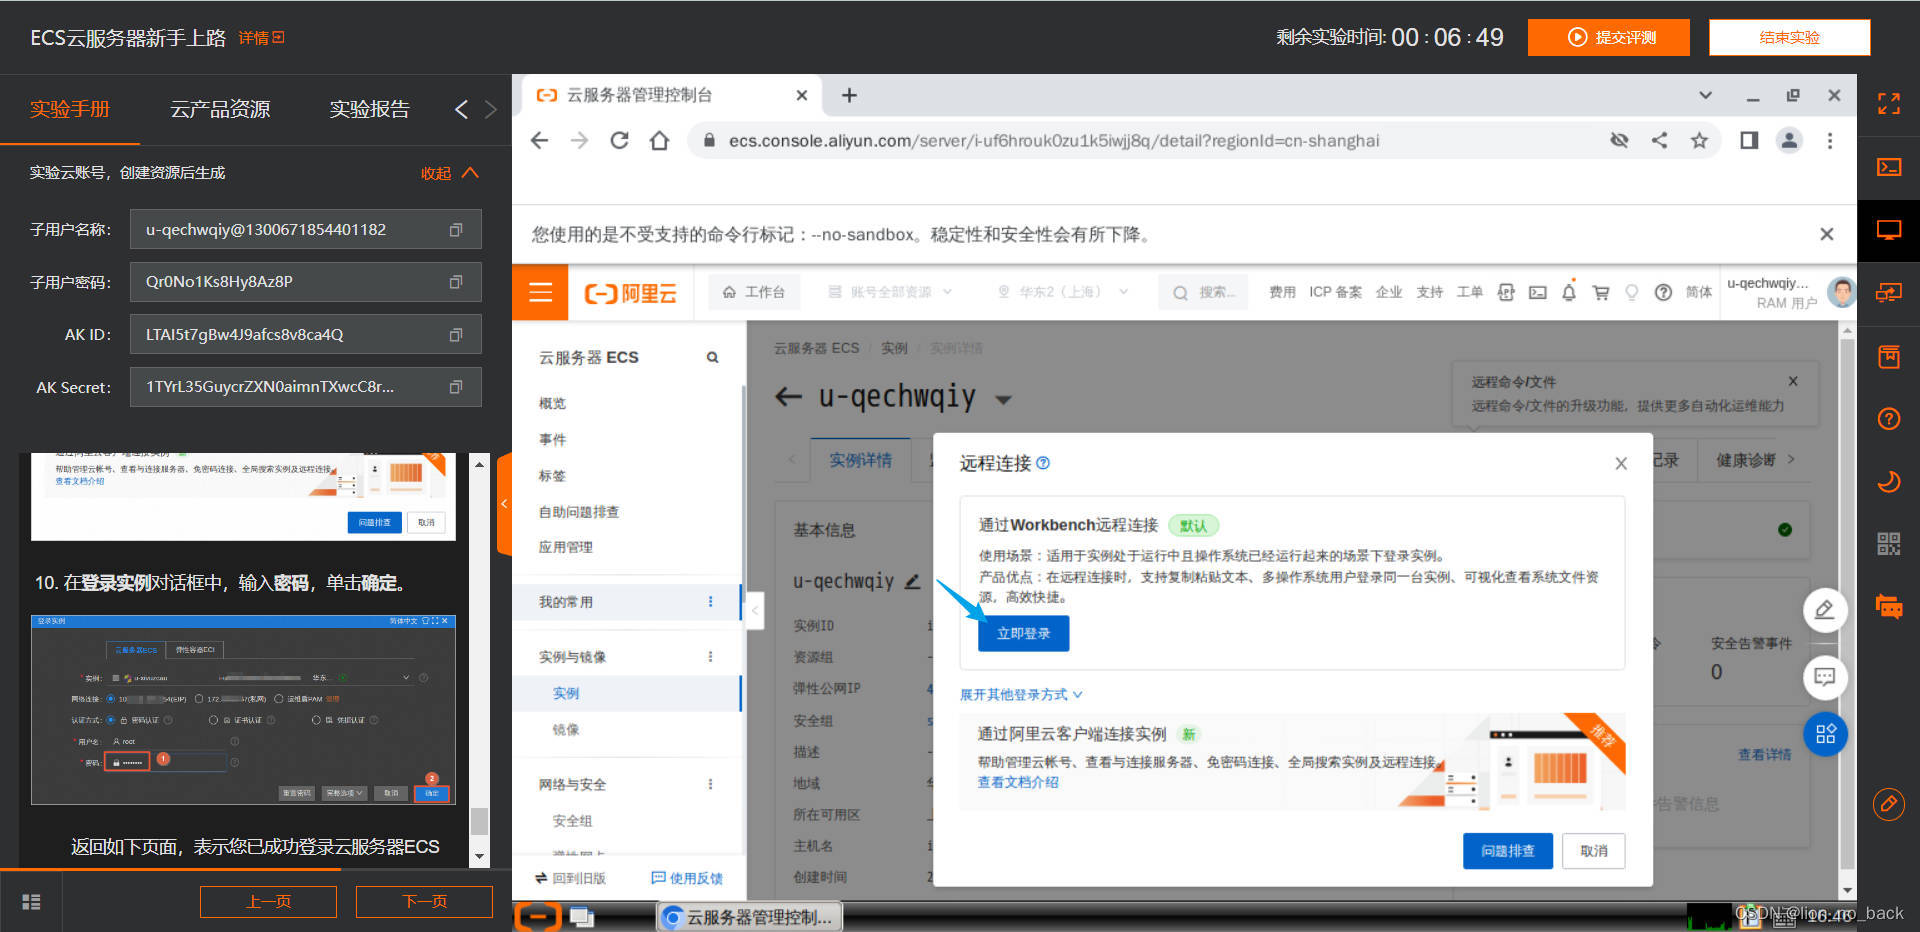Open 实例与镜像 section options
This screenshot has width=1920, height=932.
[710, 656]
